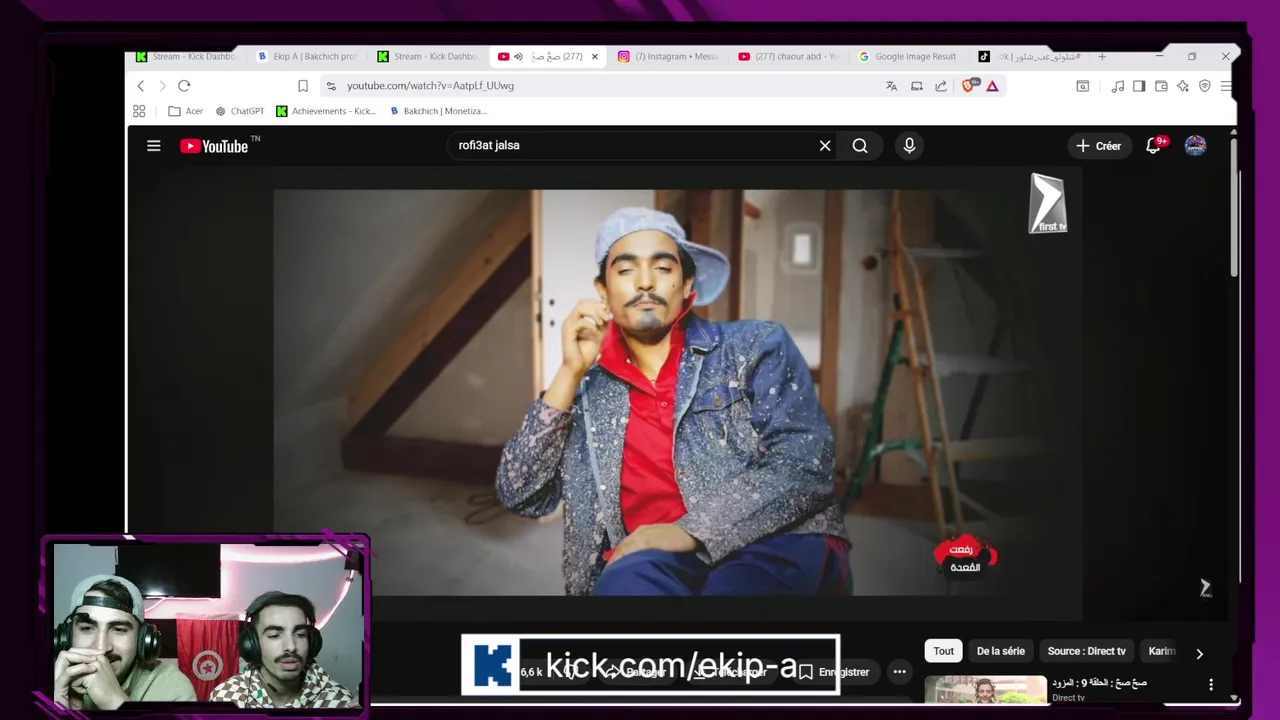
Task: Switch to the TikTok tab
Action: (1030, 57)
